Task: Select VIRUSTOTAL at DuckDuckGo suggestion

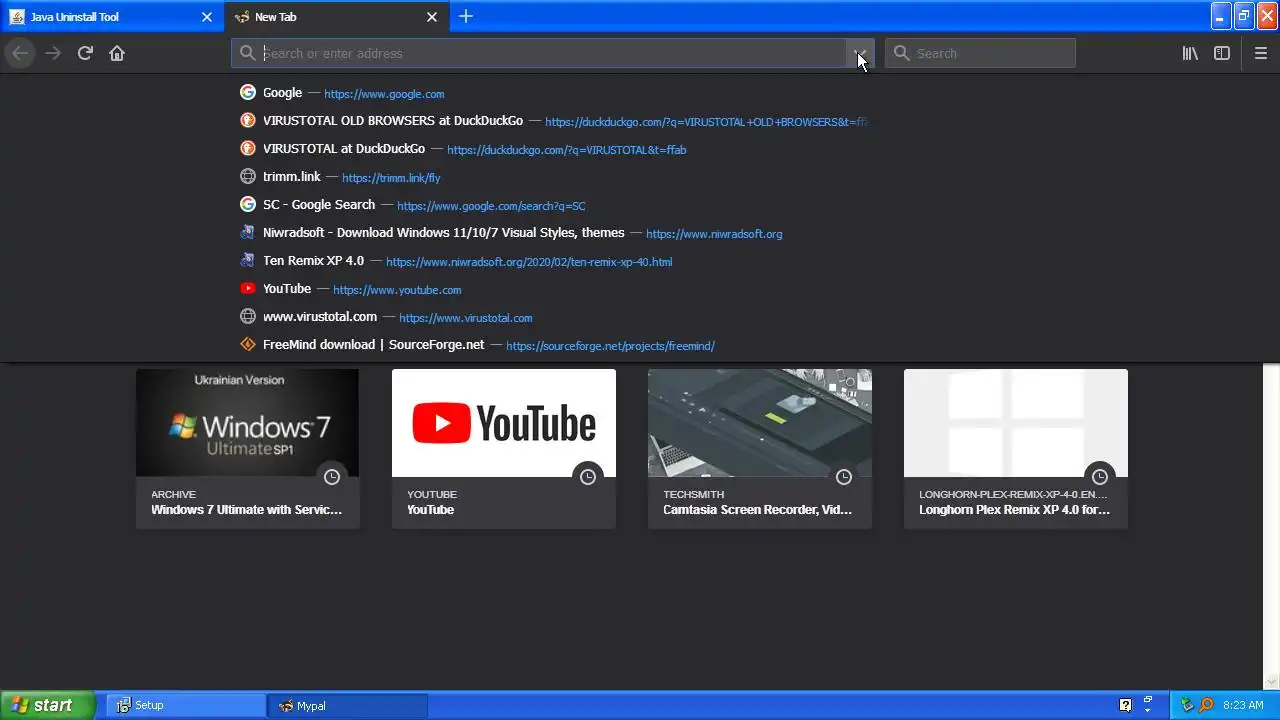Action: click(640, 149)
